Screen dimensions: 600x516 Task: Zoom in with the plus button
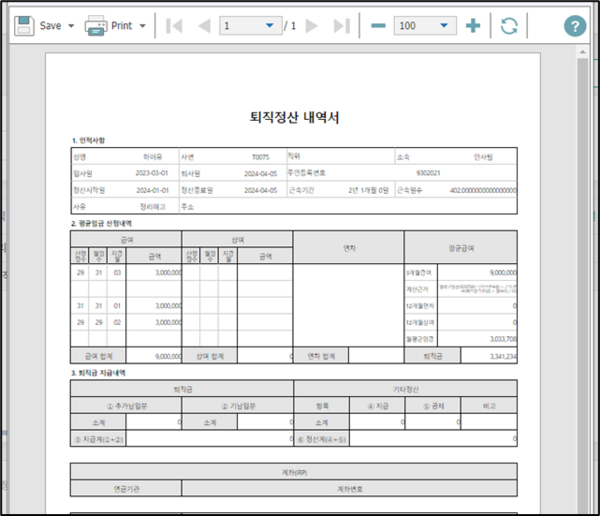tap(473, 26)
